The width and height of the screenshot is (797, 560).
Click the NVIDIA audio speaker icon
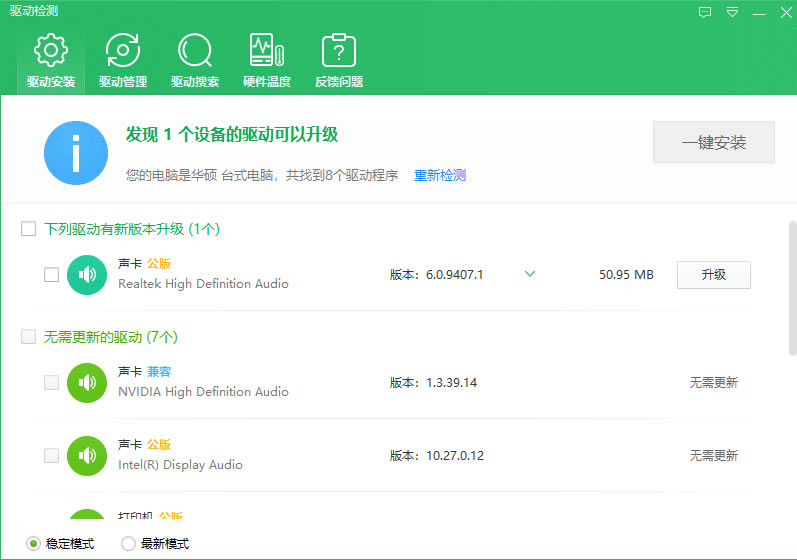87,382
